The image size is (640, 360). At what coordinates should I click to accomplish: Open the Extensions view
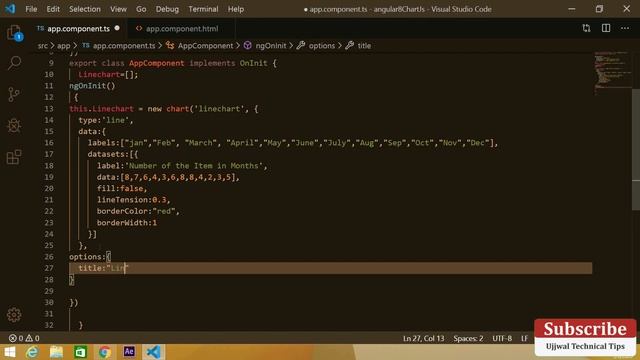pyautogui.click(x=14, y=157)
